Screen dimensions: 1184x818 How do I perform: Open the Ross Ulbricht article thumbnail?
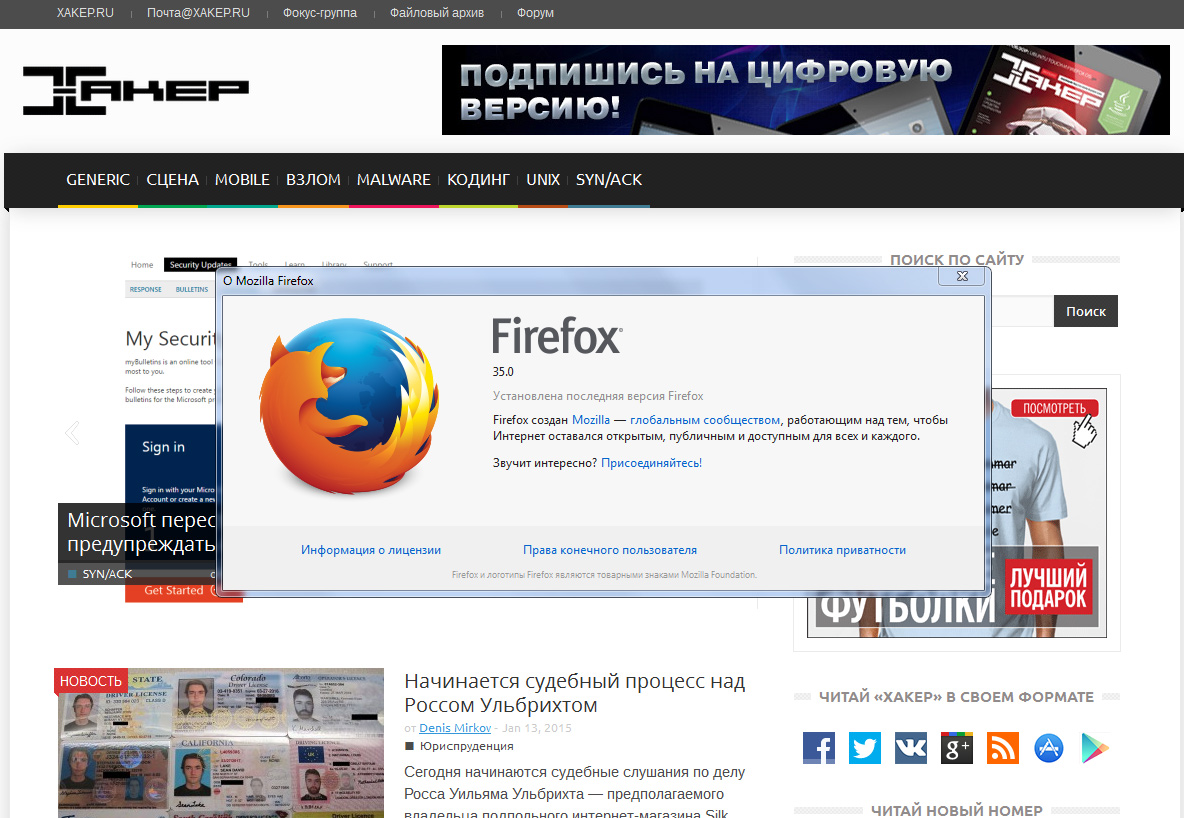click(x=220, y=743)
